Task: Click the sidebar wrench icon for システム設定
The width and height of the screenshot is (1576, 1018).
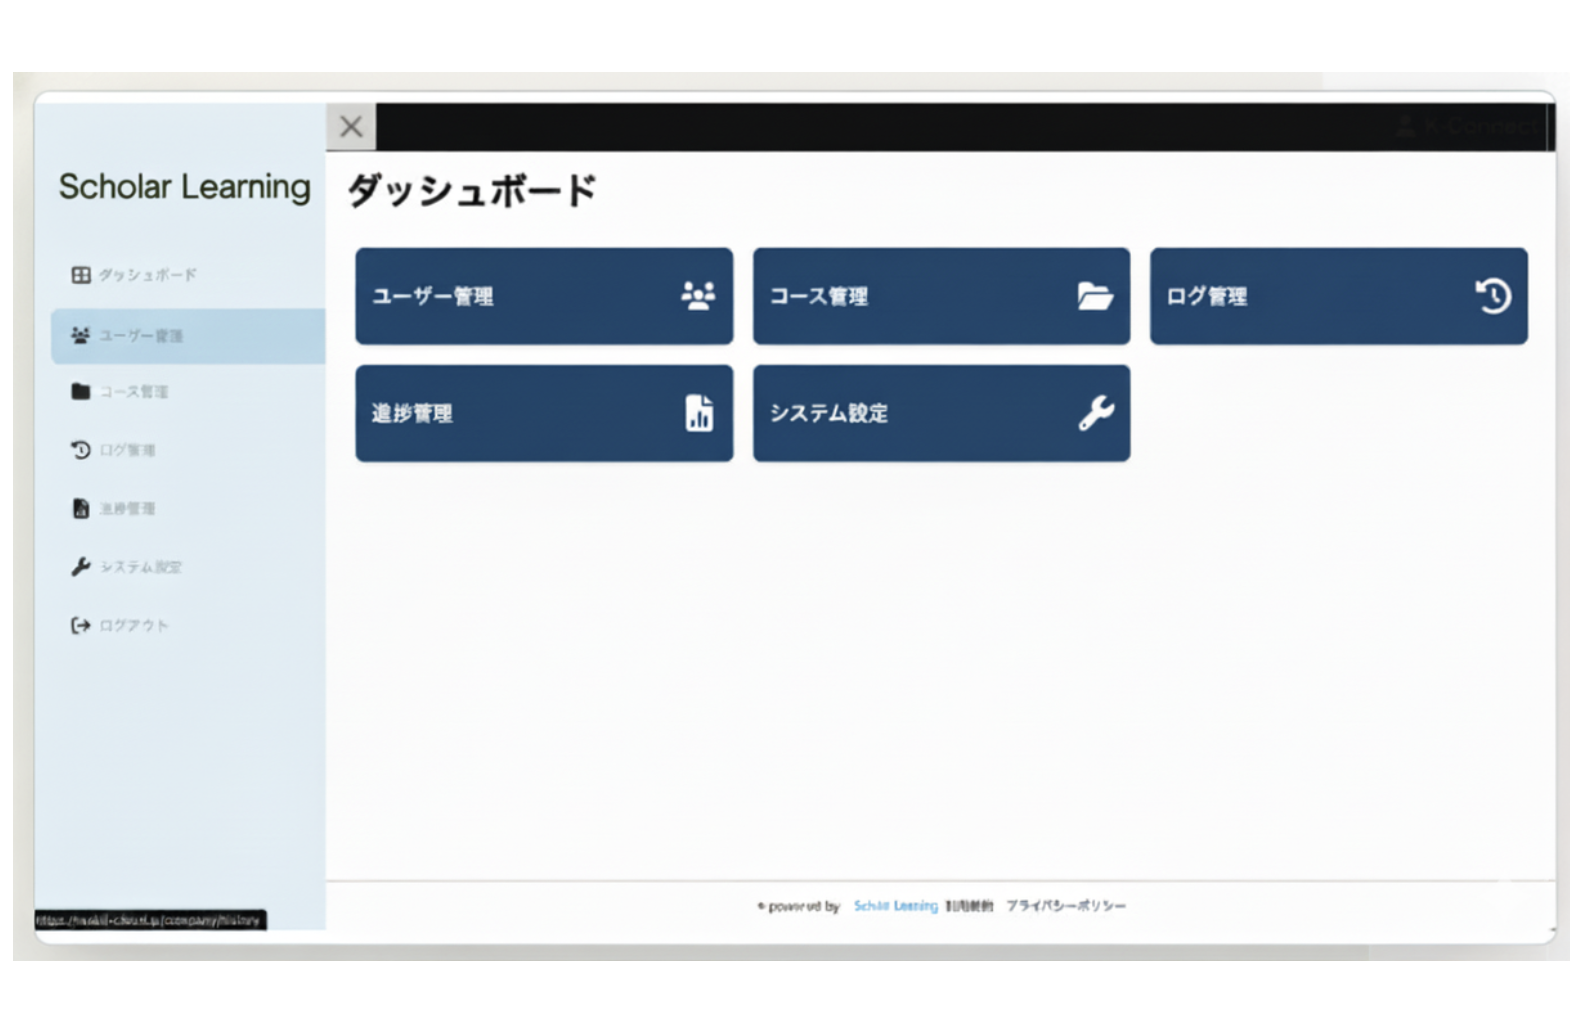Action: [x=81, y=567]
